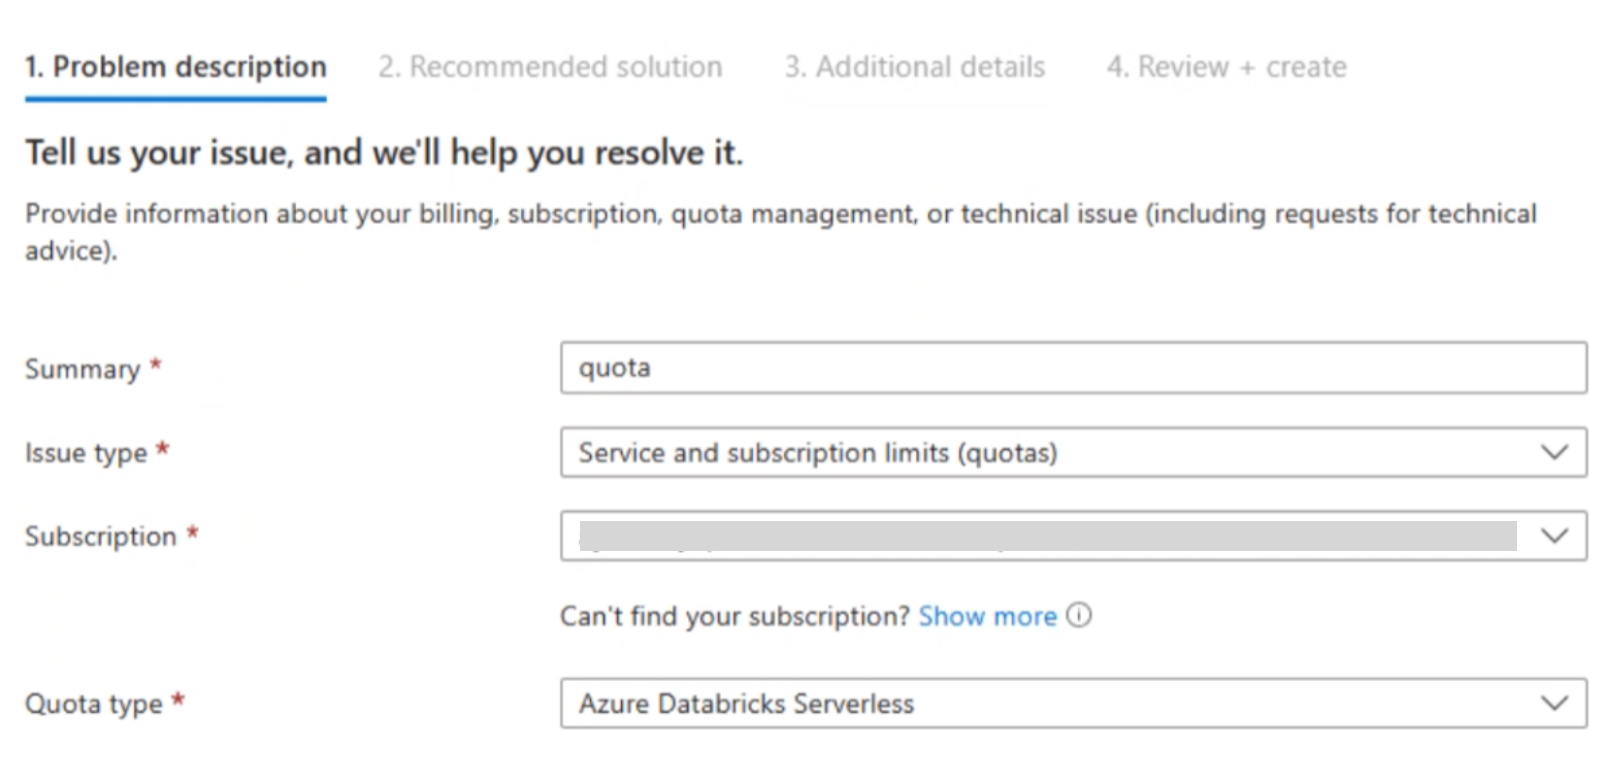This screenshot has width=1620, height=770.
Task: Click the "Can't find your subscription?" text
Action: coord(734,616)
